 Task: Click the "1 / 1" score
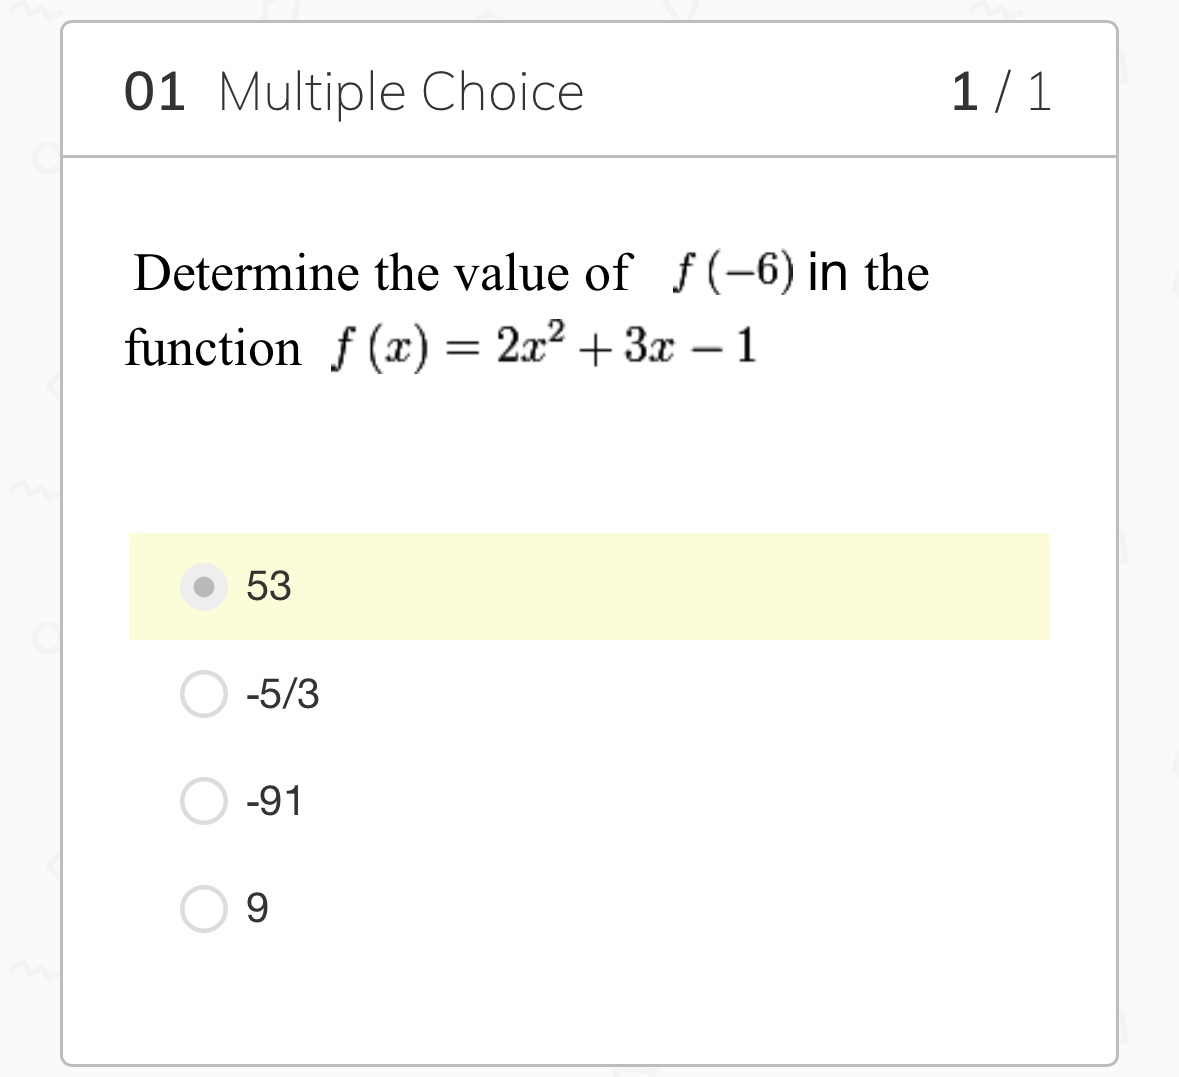tap(1000, 92)
